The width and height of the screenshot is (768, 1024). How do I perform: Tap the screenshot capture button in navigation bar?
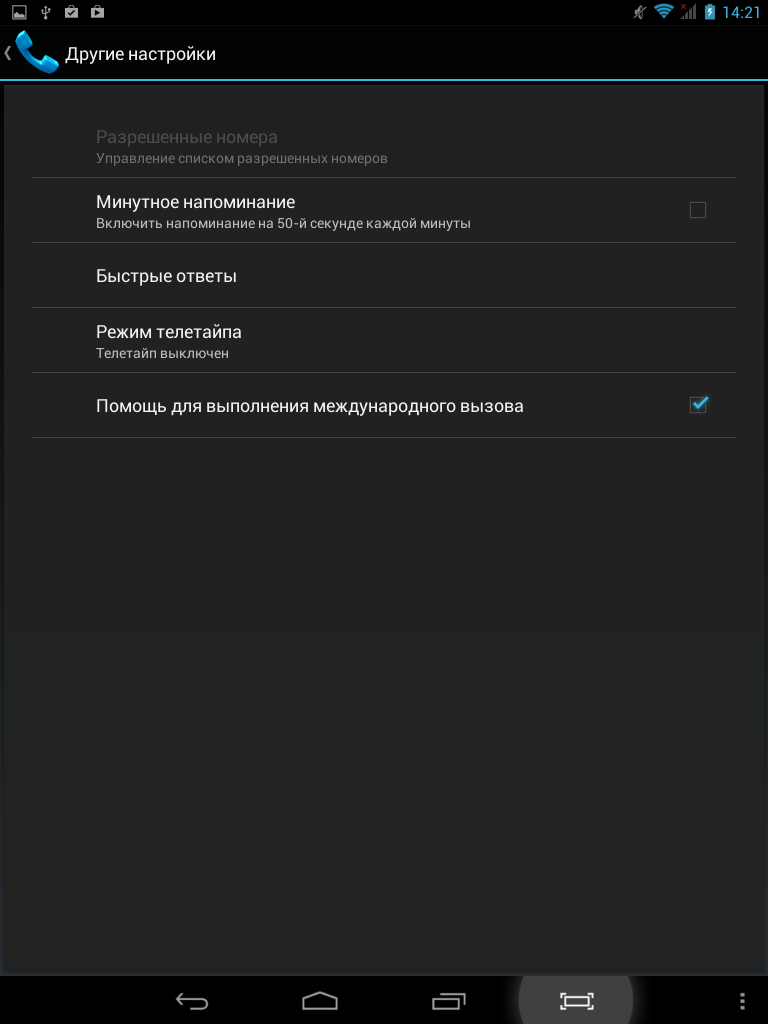click(577, 1000)
